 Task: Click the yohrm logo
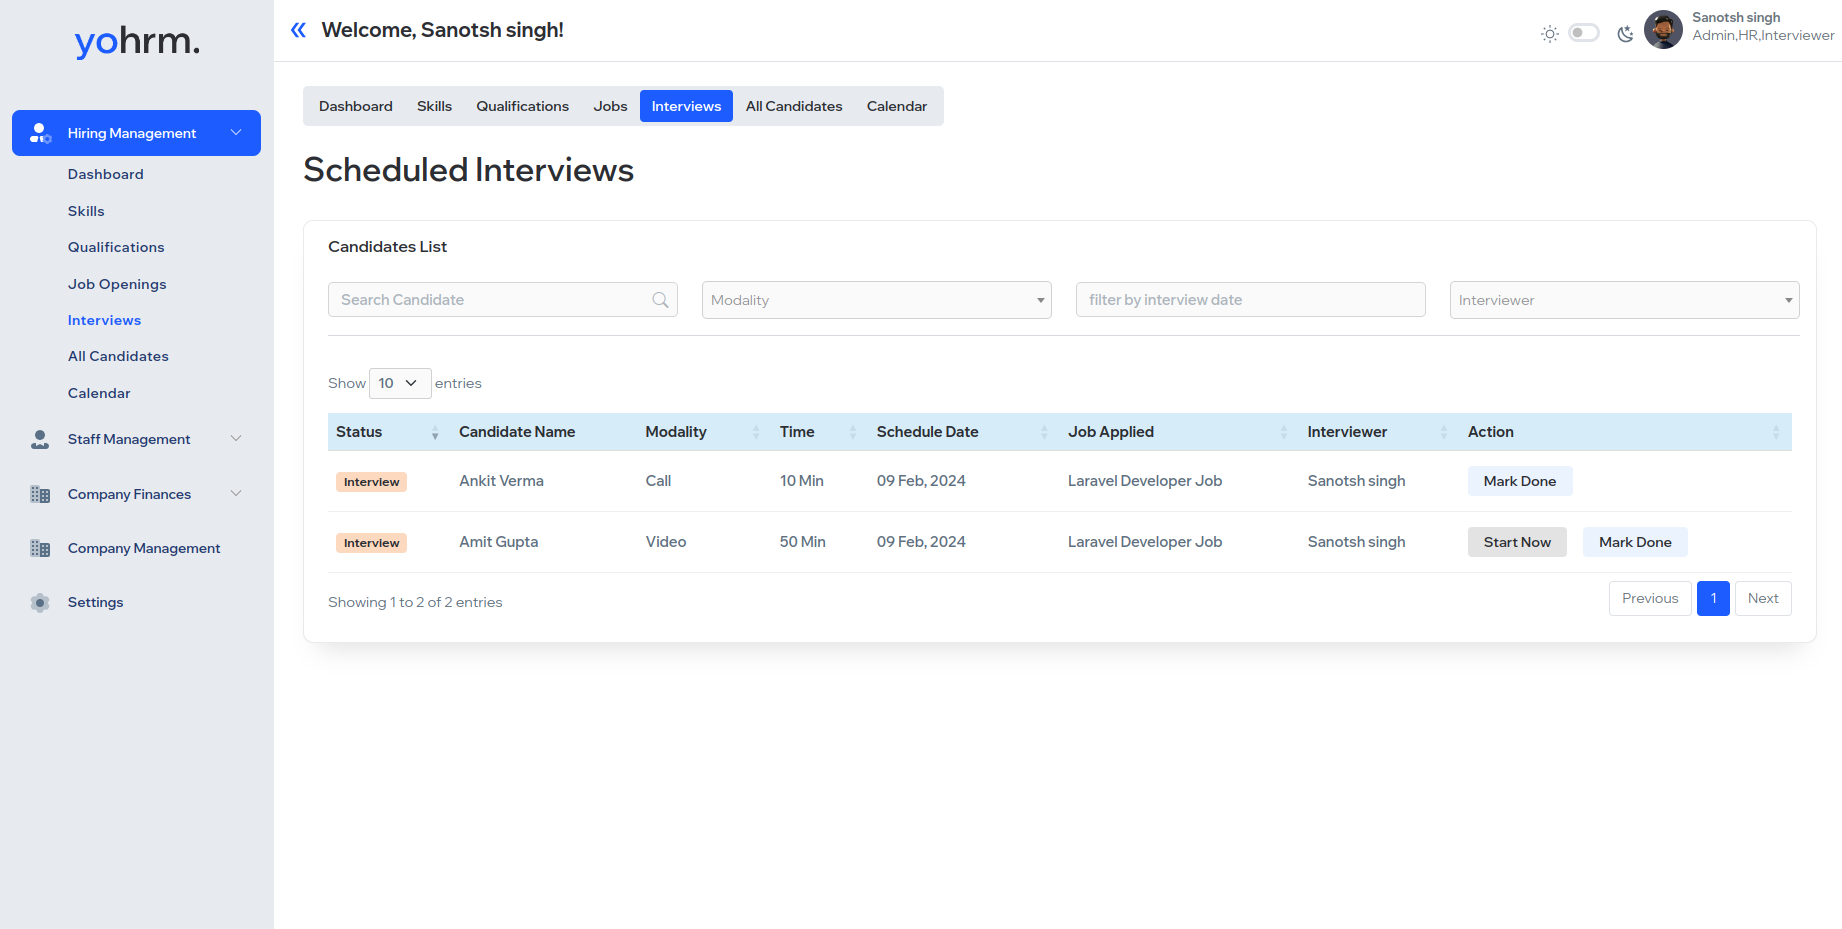coord(137,41)
